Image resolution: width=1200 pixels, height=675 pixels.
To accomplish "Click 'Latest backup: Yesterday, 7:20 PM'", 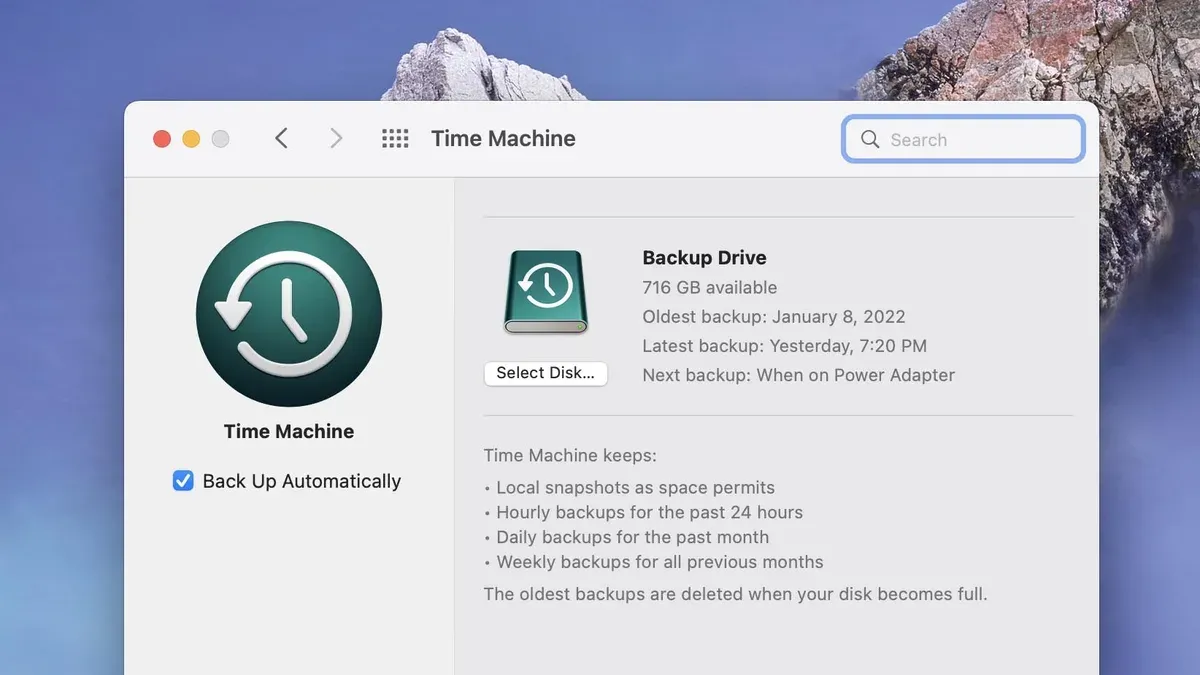I will (x=784, y=346).
